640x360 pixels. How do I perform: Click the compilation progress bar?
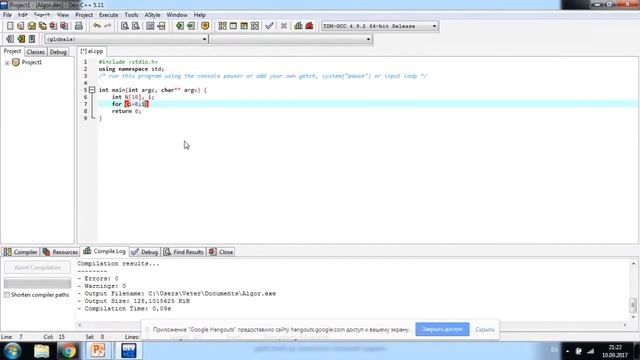[38, 283]
